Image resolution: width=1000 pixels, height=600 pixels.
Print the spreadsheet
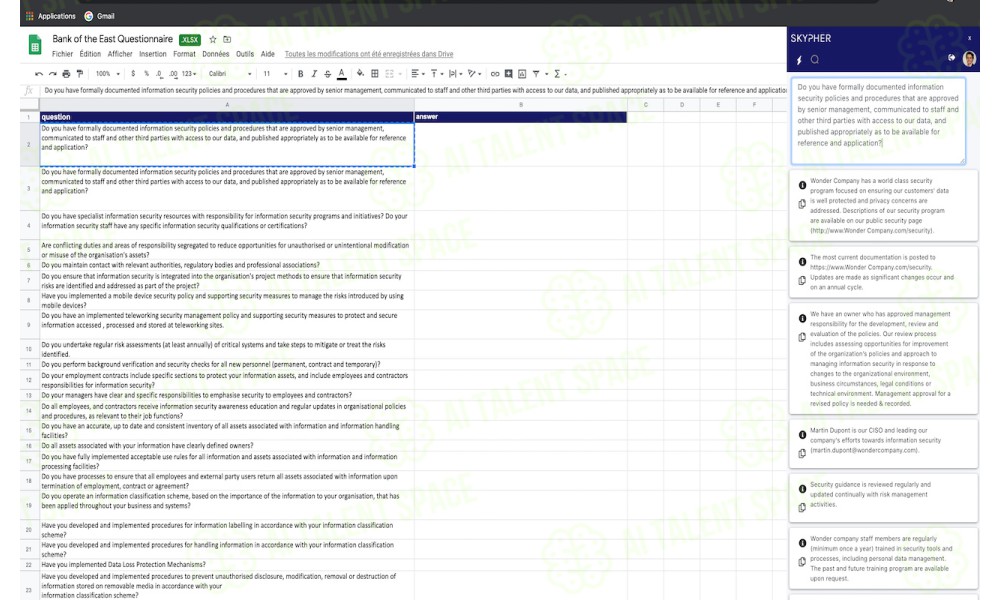coord(66,74)
